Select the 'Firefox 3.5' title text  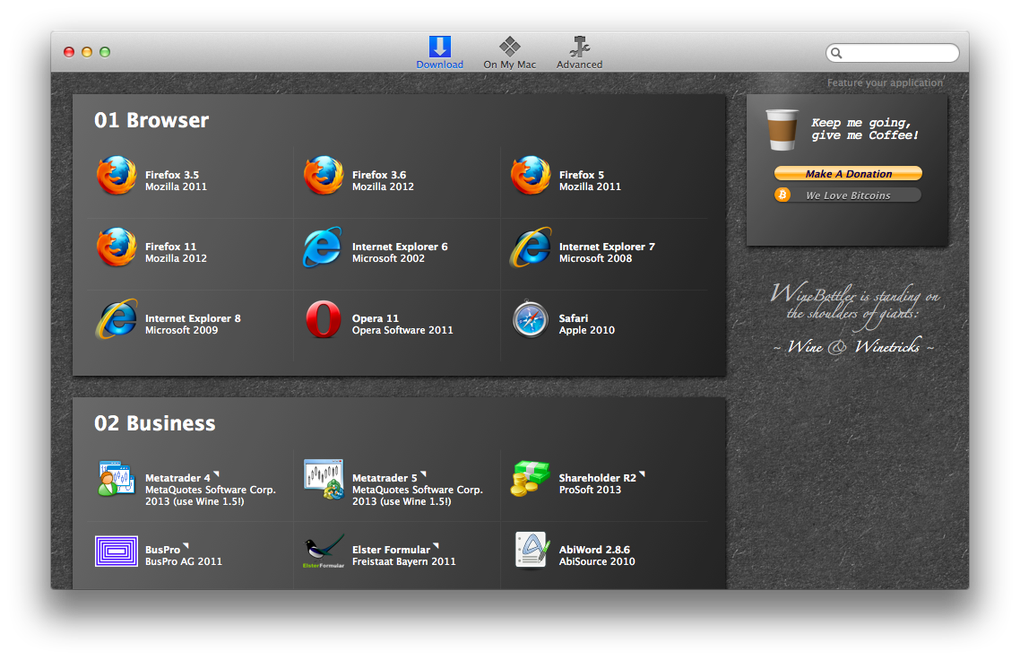click(x=172, y=175)
